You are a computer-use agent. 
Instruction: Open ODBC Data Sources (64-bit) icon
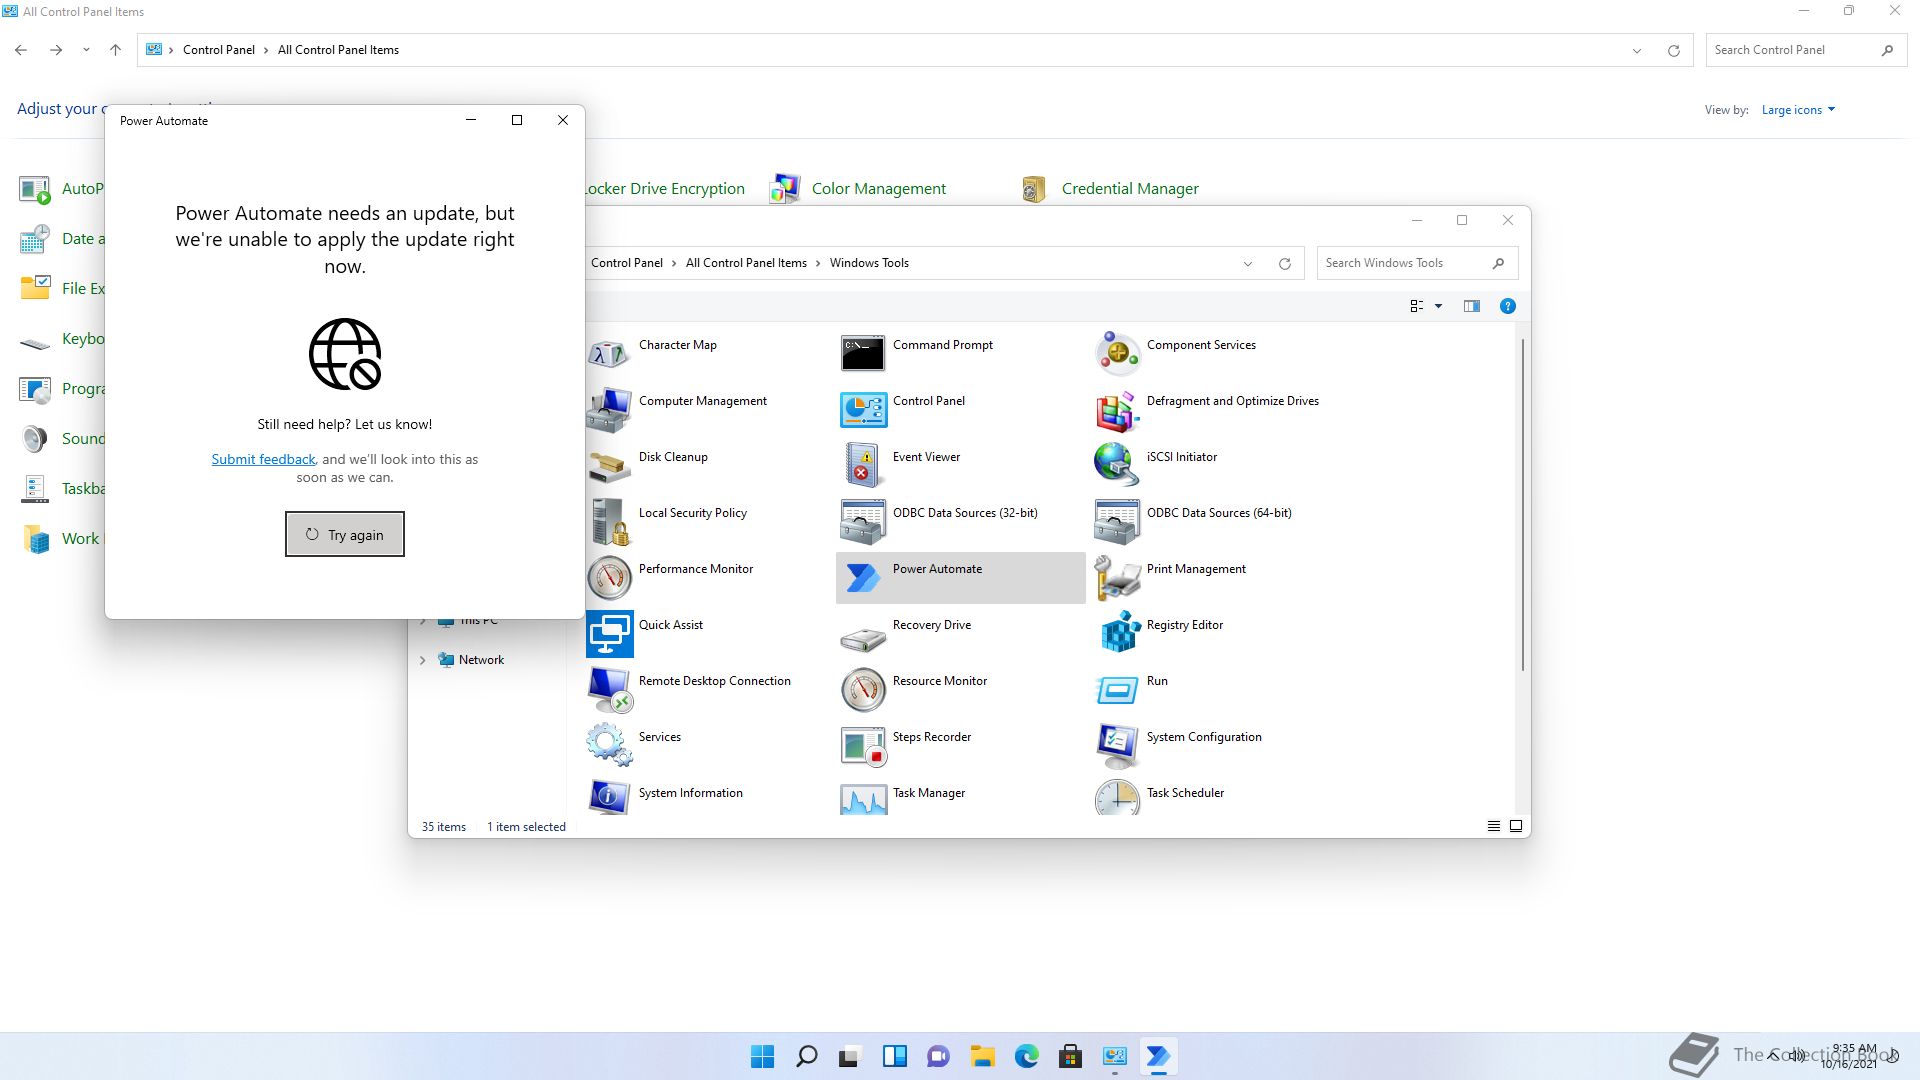coord(1117,521)
